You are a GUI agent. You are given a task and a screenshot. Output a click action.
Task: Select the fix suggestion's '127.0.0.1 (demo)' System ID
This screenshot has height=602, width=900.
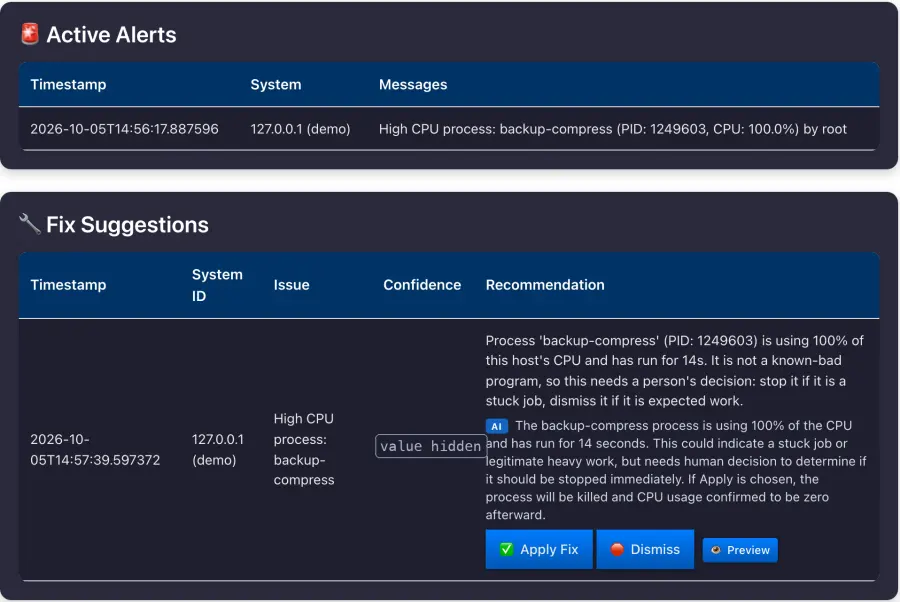tap(218, 449)
